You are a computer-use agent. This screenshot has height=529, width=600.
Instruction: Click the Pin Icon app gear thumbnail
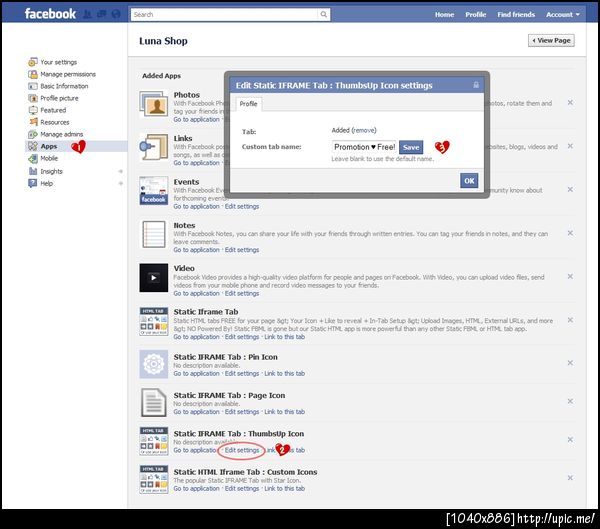154,364
